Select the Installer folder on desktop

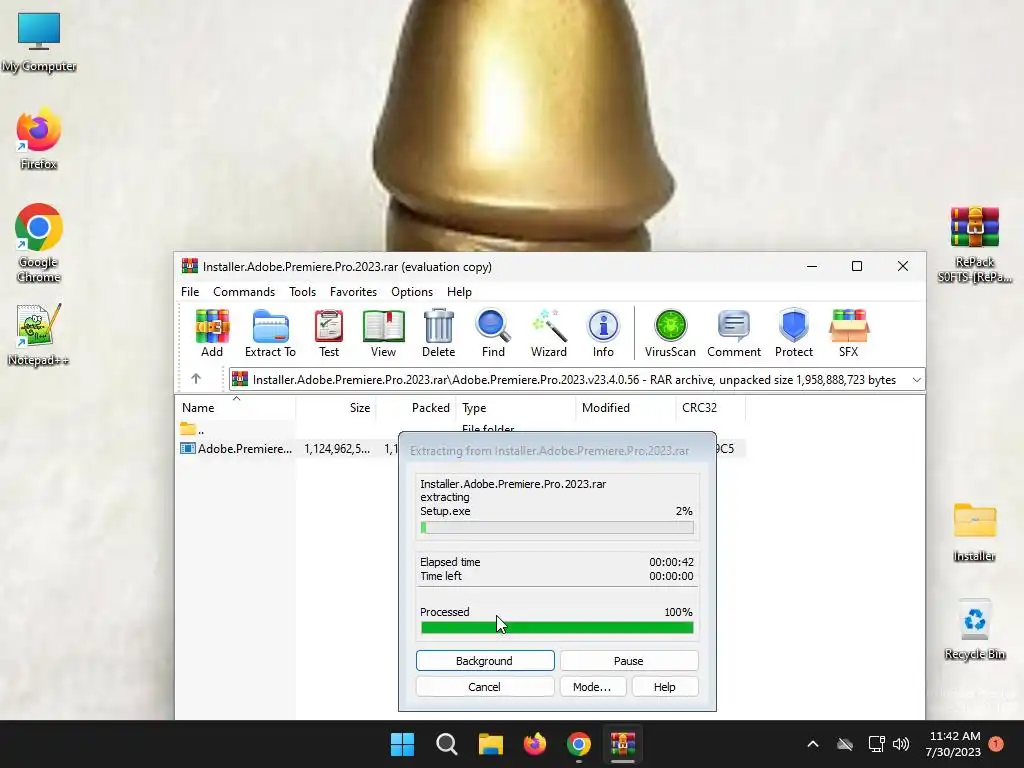coord(974,532)
